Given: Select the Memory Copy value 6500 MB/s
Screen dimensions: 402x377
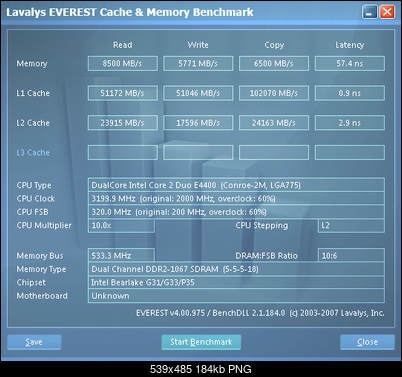Looking at the screenshot, I should 274,63.
